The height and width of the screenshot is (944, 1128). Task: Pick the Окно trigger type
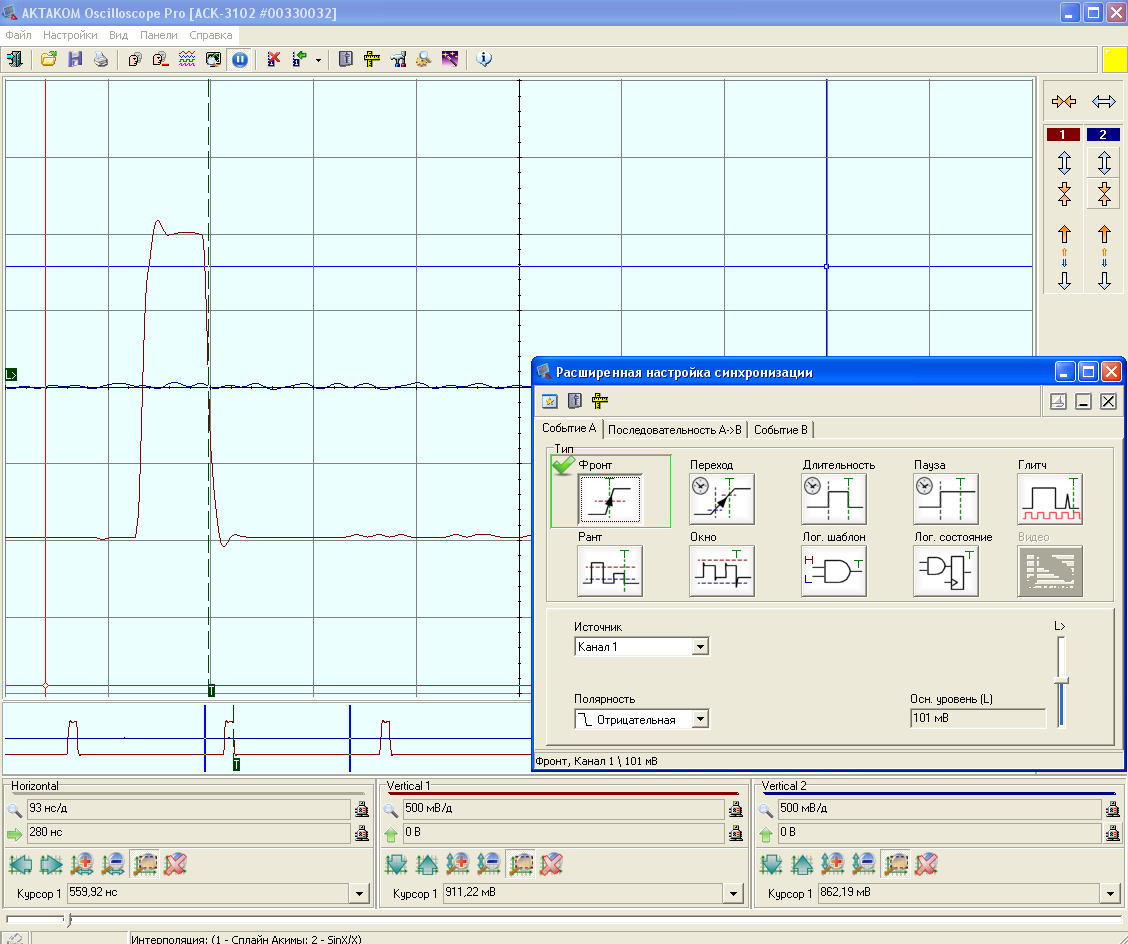pyautogui.click(x=721, y=571)
